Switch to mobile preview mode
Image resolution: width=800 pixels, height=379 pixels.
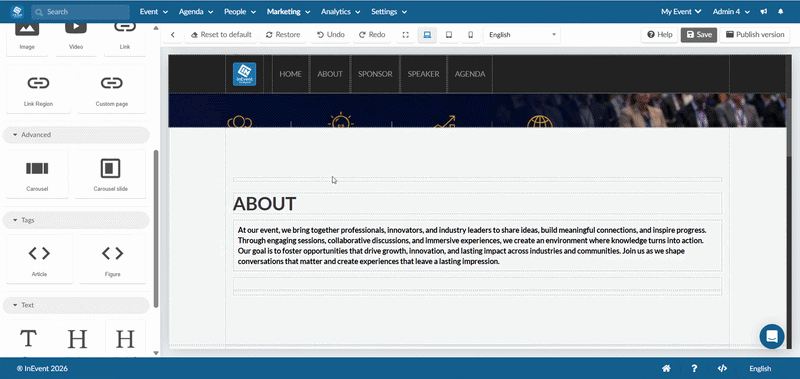point(470,35)
